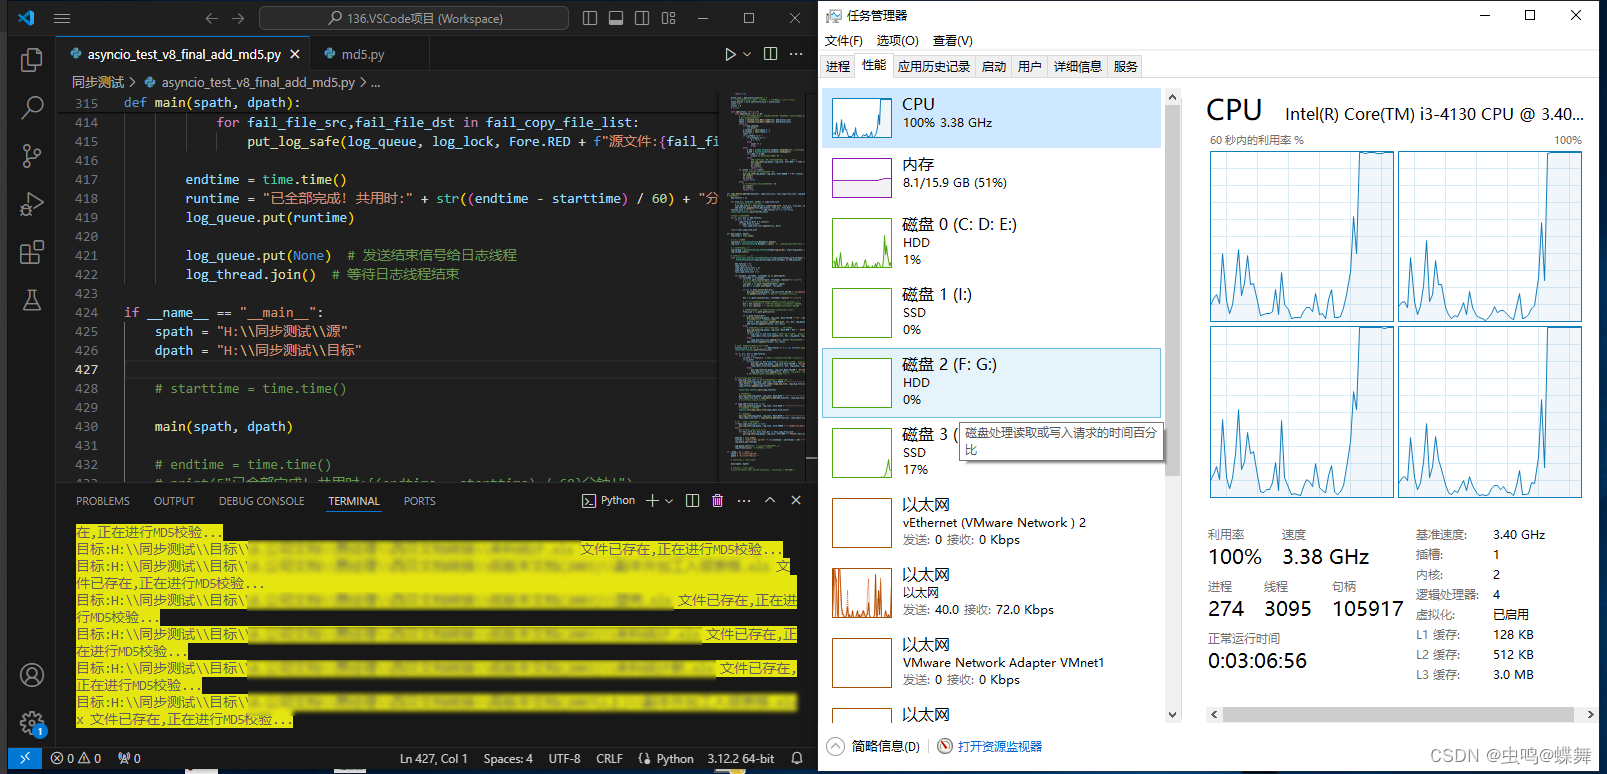
Task: Open Task Manager 查看(V) menu
Action: coord(952,40)
